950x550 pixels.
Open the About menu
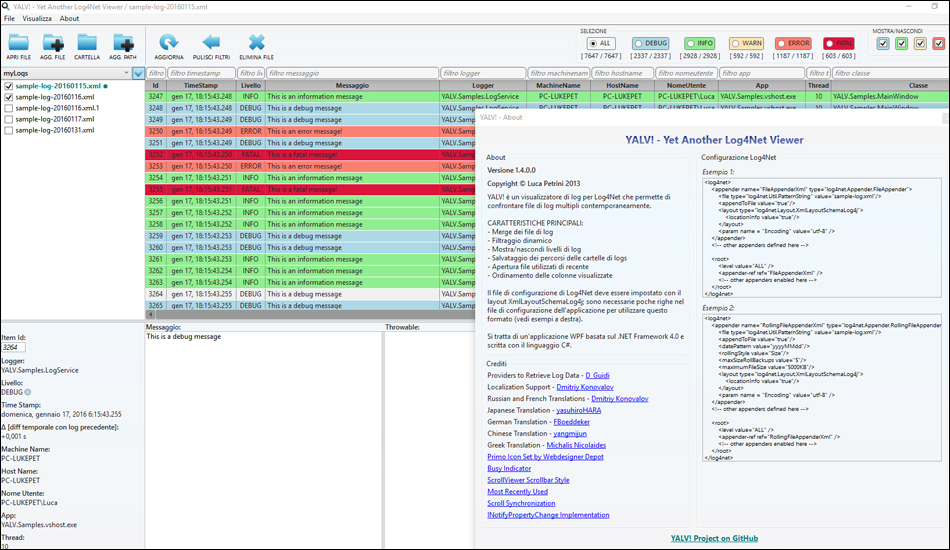click(69, 18)
